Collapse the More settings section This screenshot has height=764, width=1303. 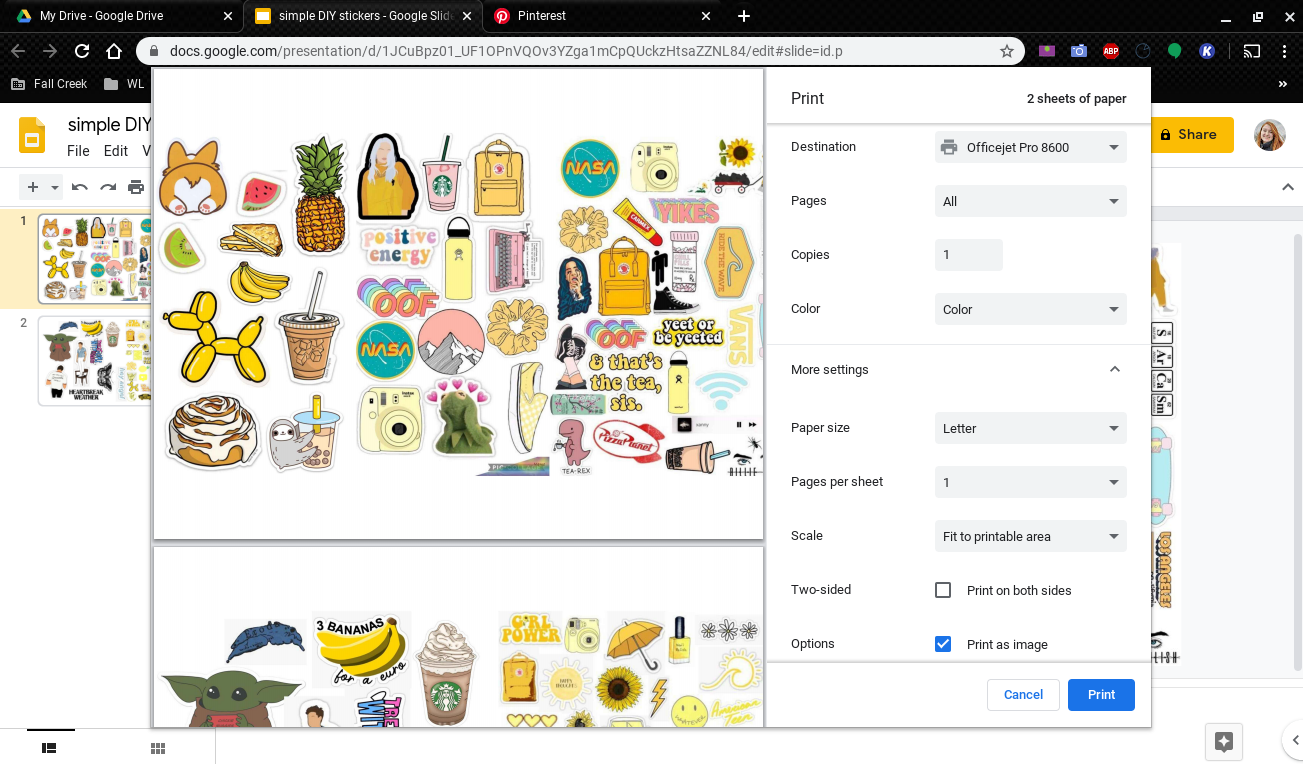point(1114,369)
